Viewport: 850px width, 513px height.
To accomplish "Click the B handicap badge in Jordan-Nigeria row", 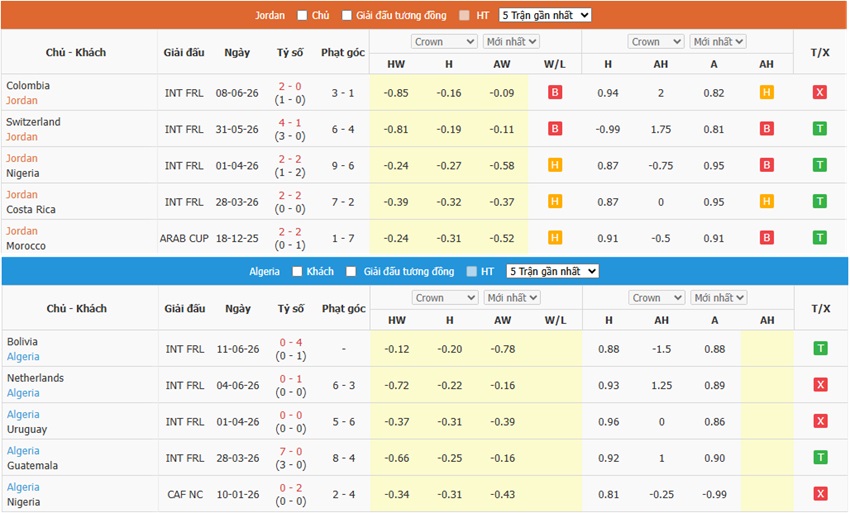I will tap(766, 165).
